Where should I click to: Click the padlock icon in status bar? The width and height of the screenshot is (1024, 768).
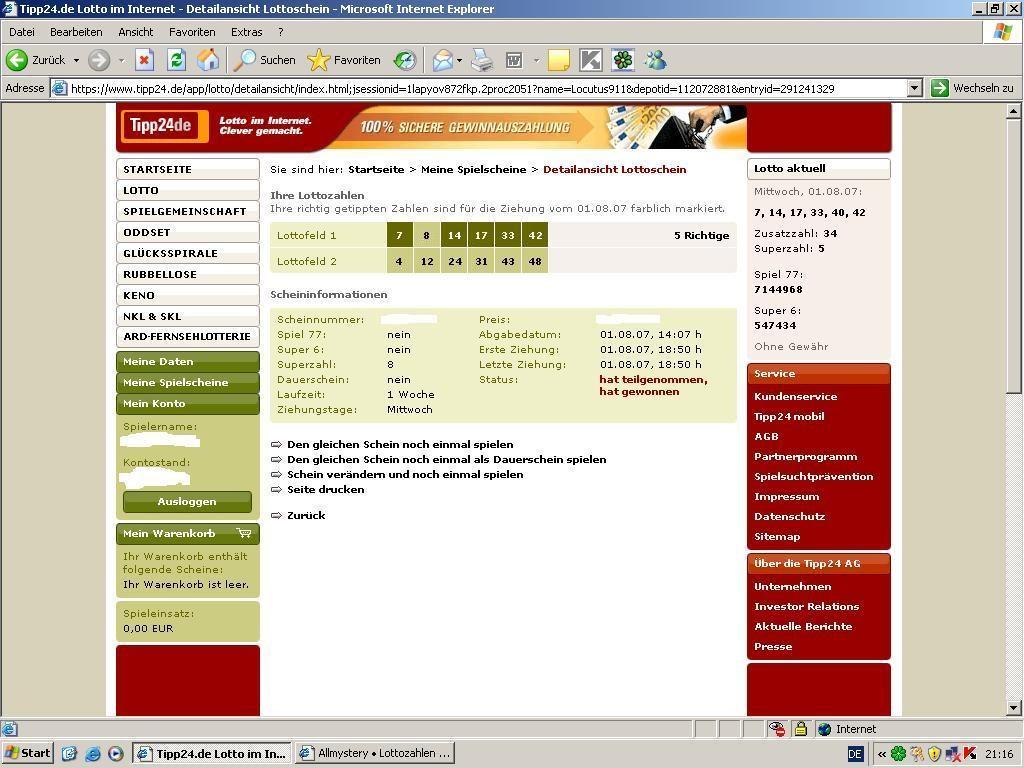[801, 729]
